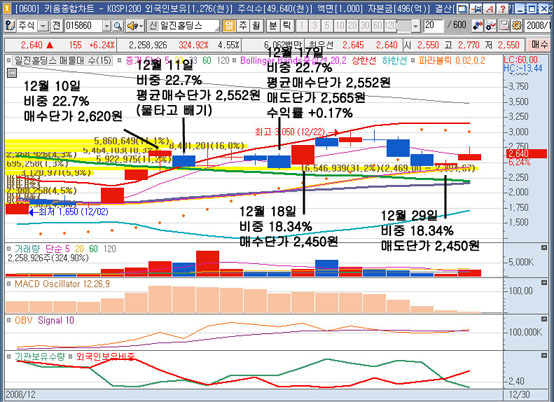Choose the 30 interval button

click(x=365, y=25)
